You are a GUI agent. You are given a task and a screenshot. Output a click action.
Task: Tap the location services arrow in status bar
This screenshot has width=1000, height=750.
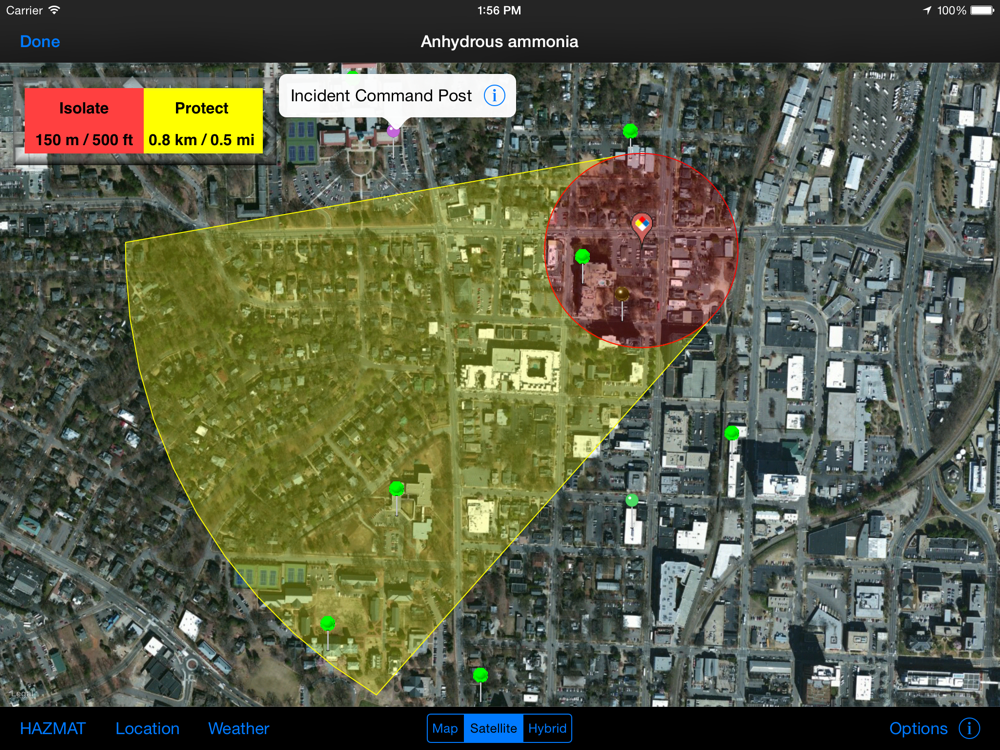[x=927, y=10]
